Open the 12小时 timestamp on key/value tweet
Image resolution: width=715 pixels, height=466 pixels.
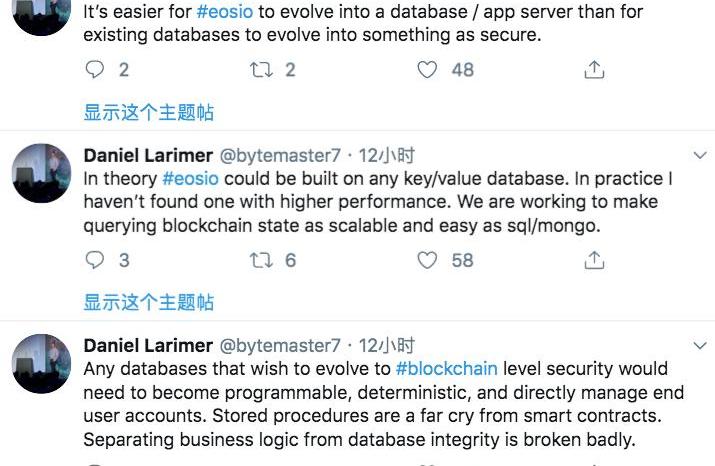tap(386, 155)
